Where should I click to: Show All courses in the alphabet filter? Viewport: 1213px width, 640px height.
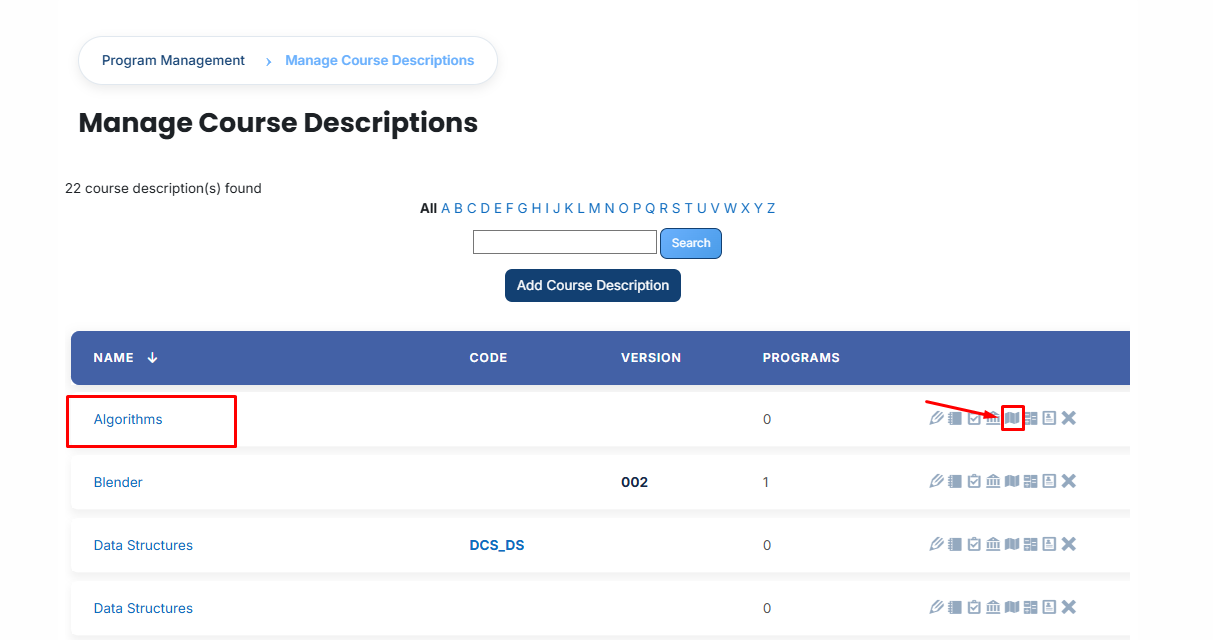click(428, 208)
